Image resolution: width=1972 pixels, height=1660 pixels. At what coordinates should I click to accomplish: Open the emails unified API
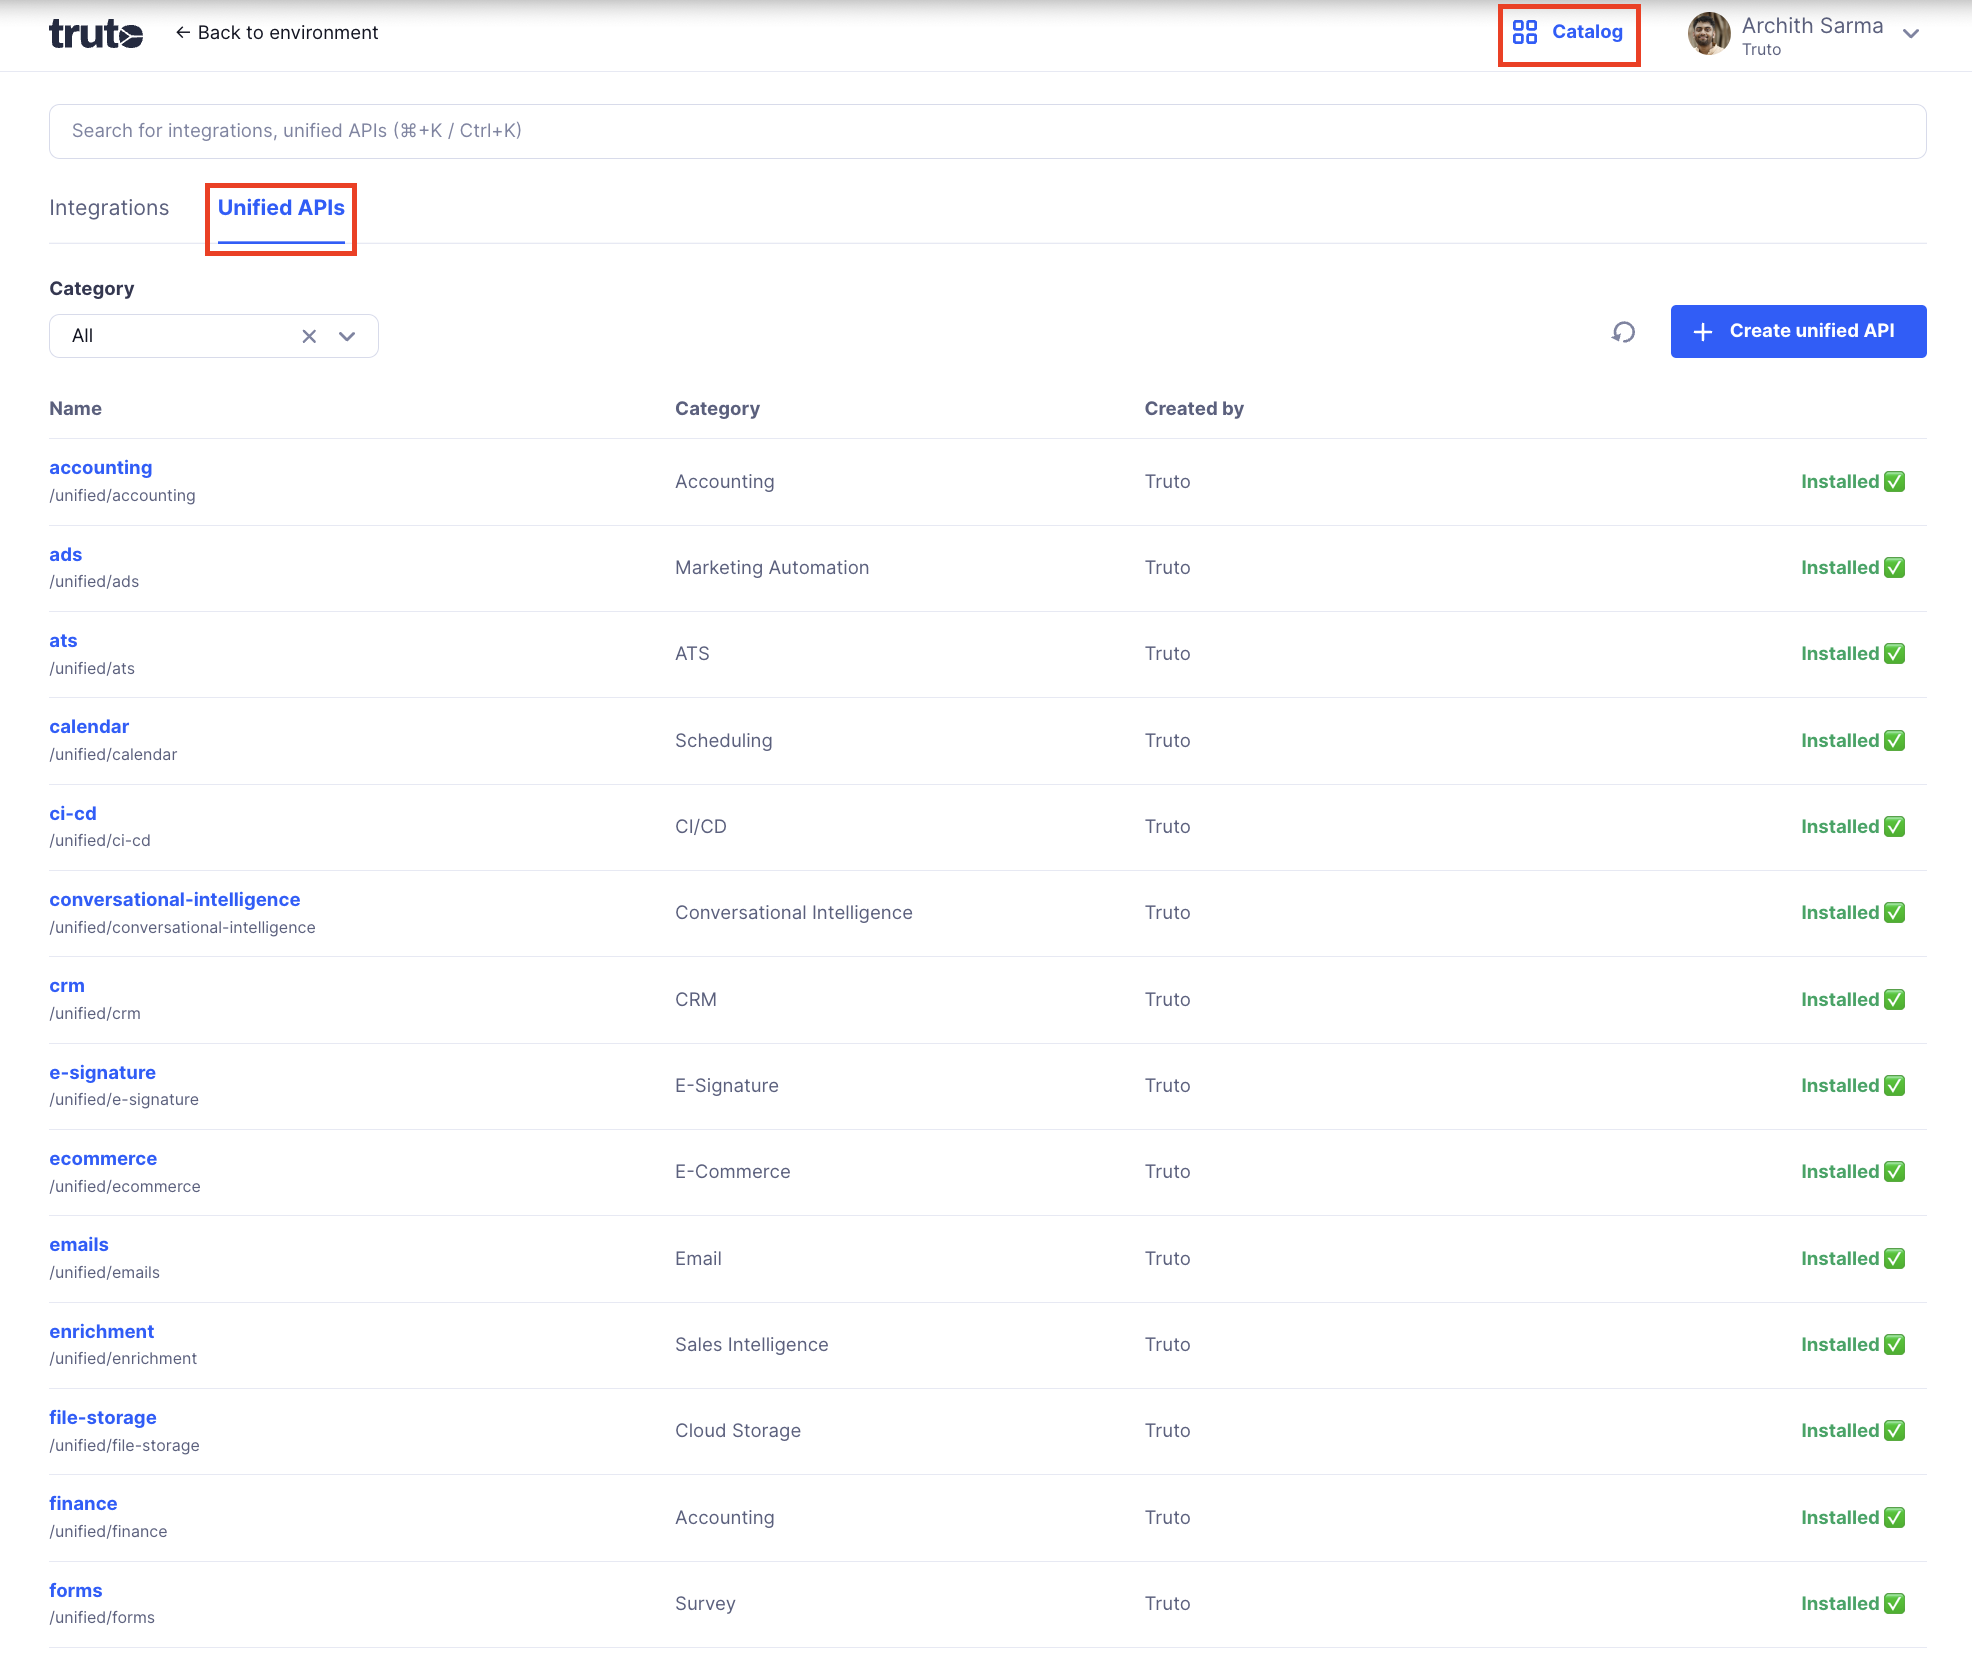coord(79,1245)
